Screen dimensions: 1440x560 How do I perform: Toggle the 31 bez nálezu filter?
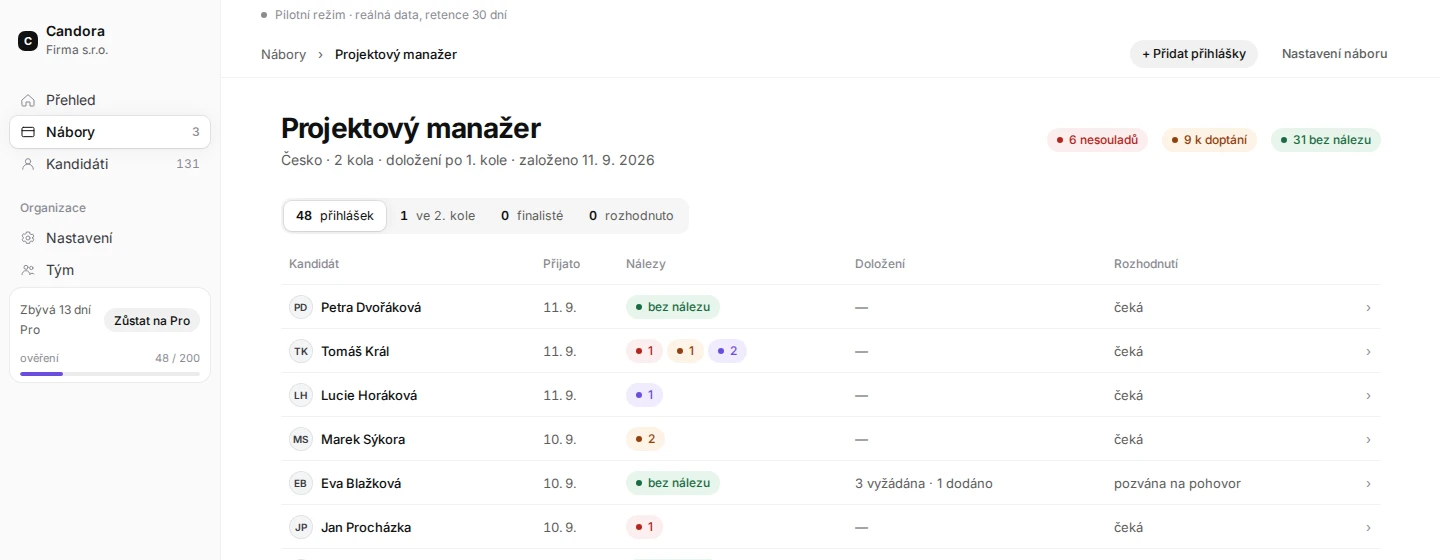(1325, 140)
